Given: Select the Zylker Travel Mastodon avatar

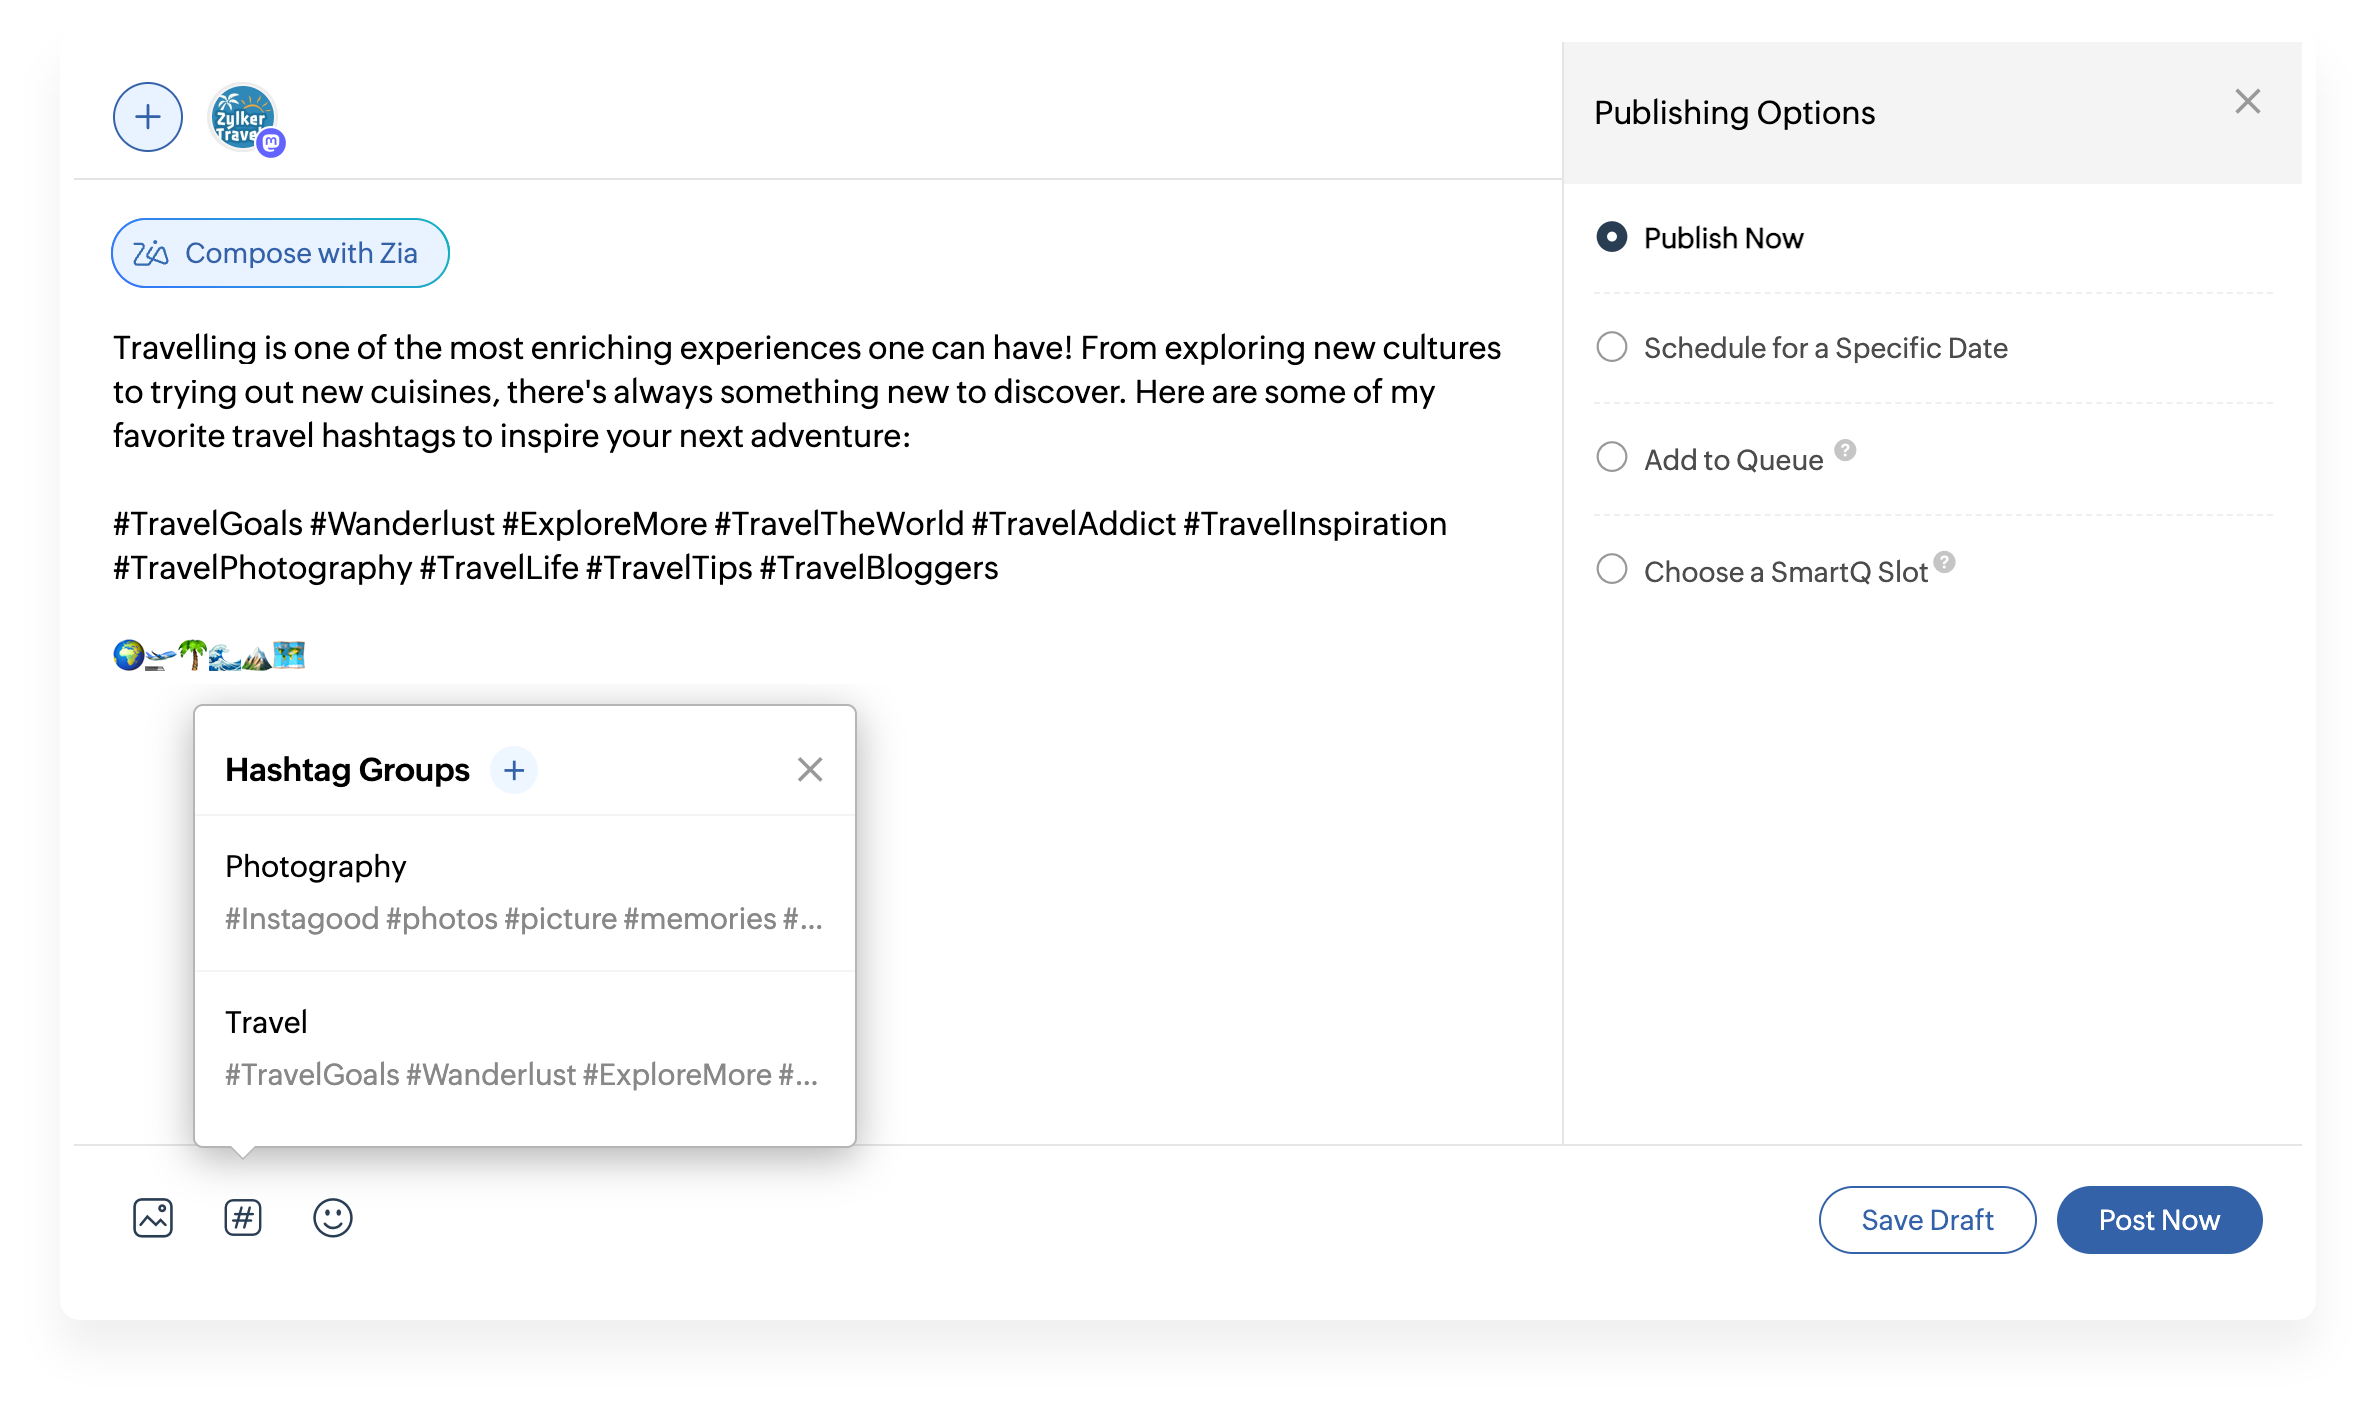Looking at the screenshot, I should pyautogui.click(x=243, y=118).
